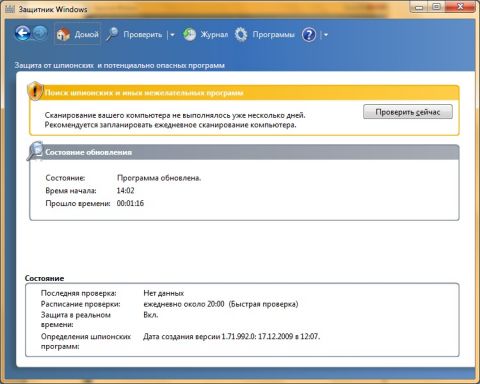Click the Журнал clock icon
This screenshot has width=480, height=384.
tap(189, 34)
